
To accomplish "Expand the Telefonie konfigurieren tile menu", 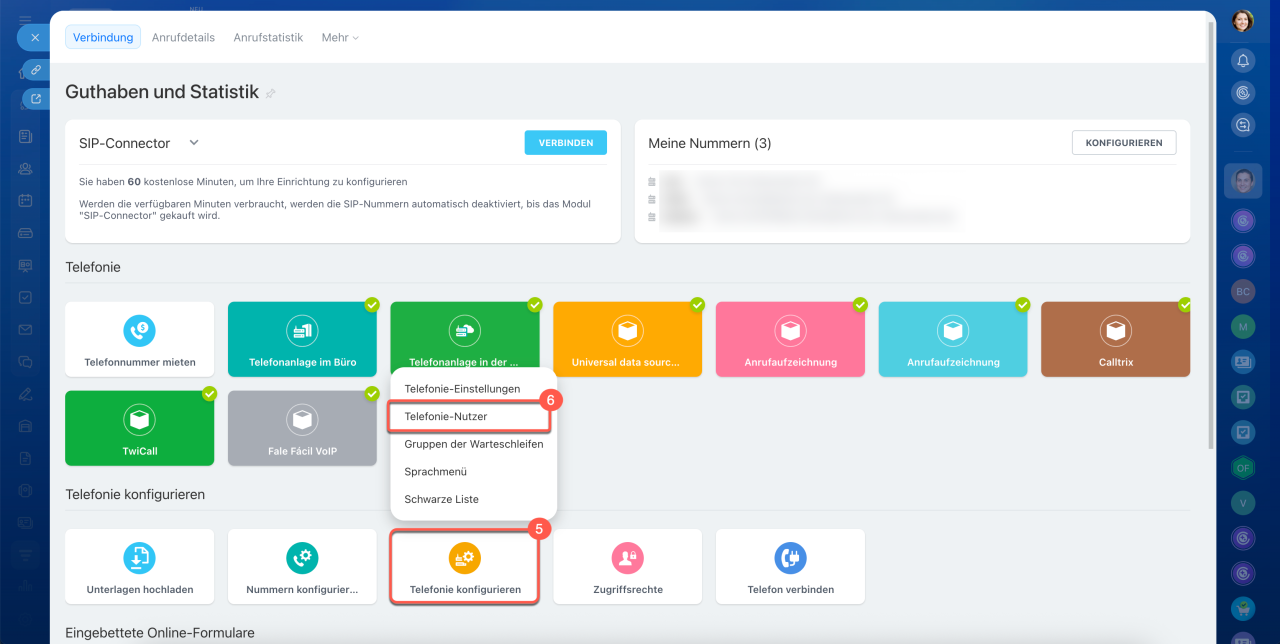I will (465, 567).
